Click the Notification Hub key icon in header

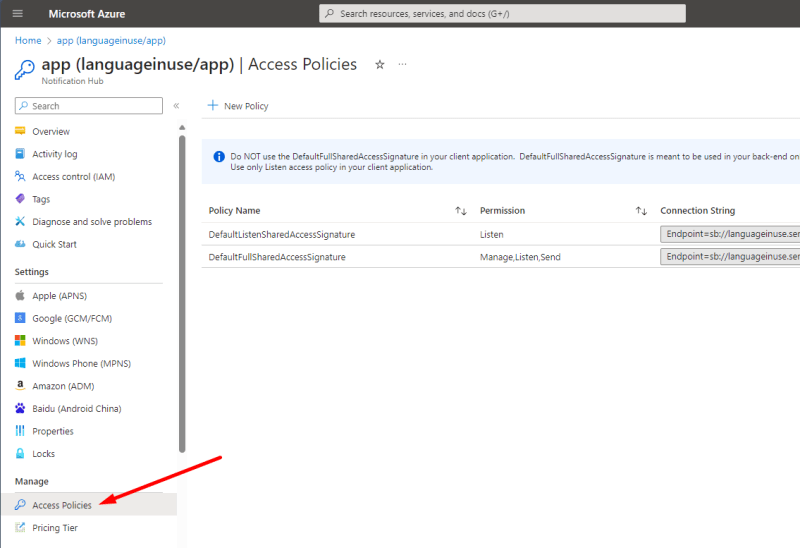pyautogui.click(x=24, y=70)
